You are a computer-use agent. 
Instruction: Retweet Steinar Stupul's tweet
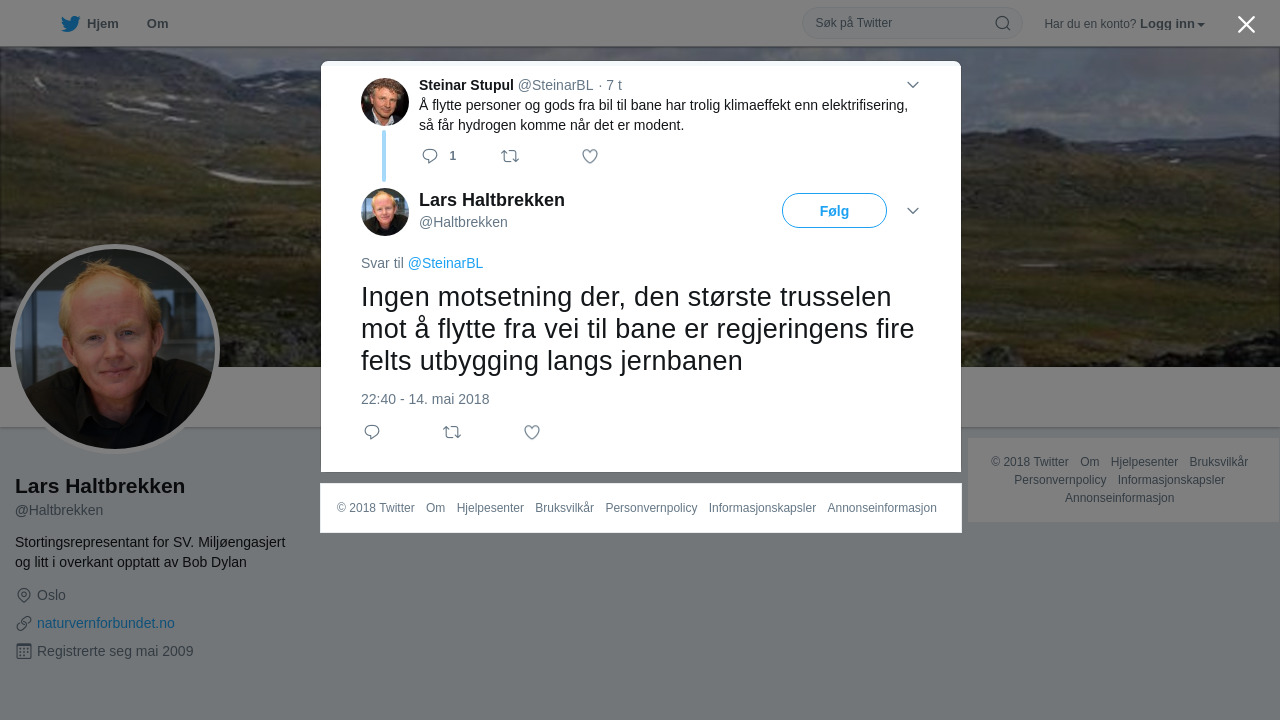tap(510, 156)
